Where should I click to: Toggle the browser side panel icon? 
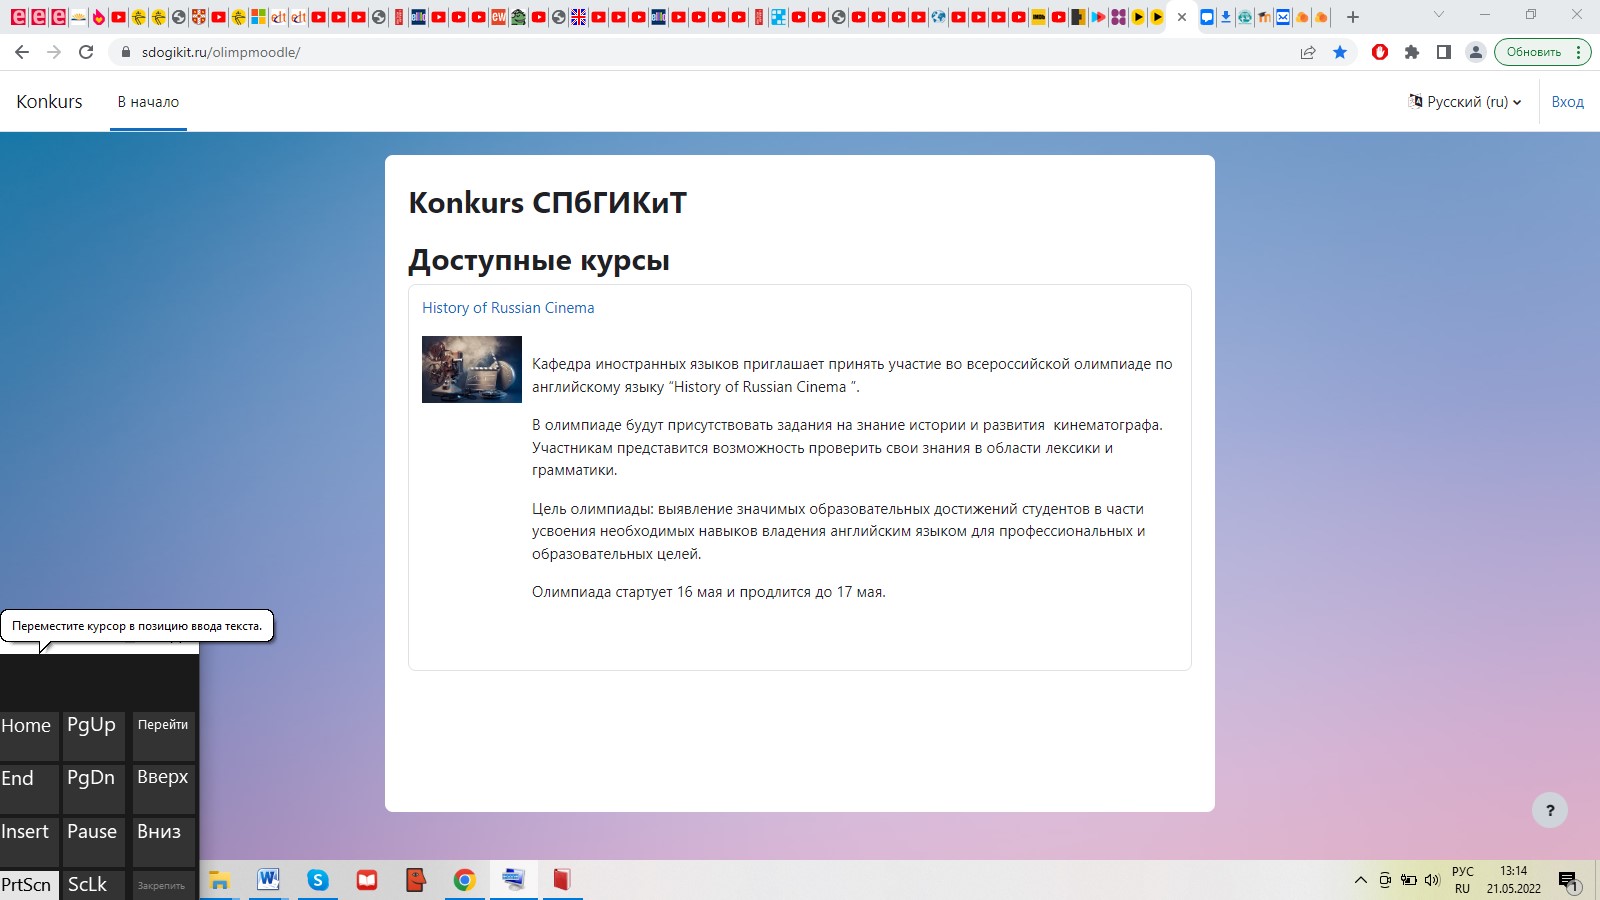pos(1443,52)
